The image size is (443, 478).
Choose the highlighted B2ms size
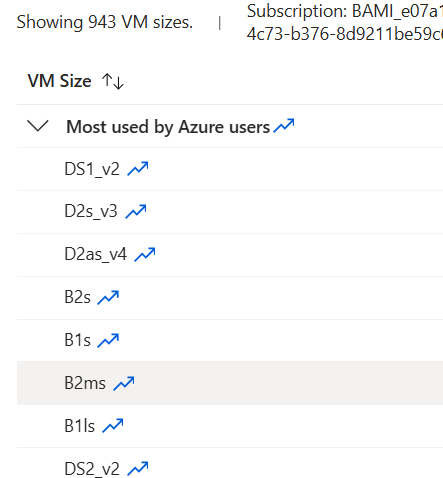pos(230,383)
